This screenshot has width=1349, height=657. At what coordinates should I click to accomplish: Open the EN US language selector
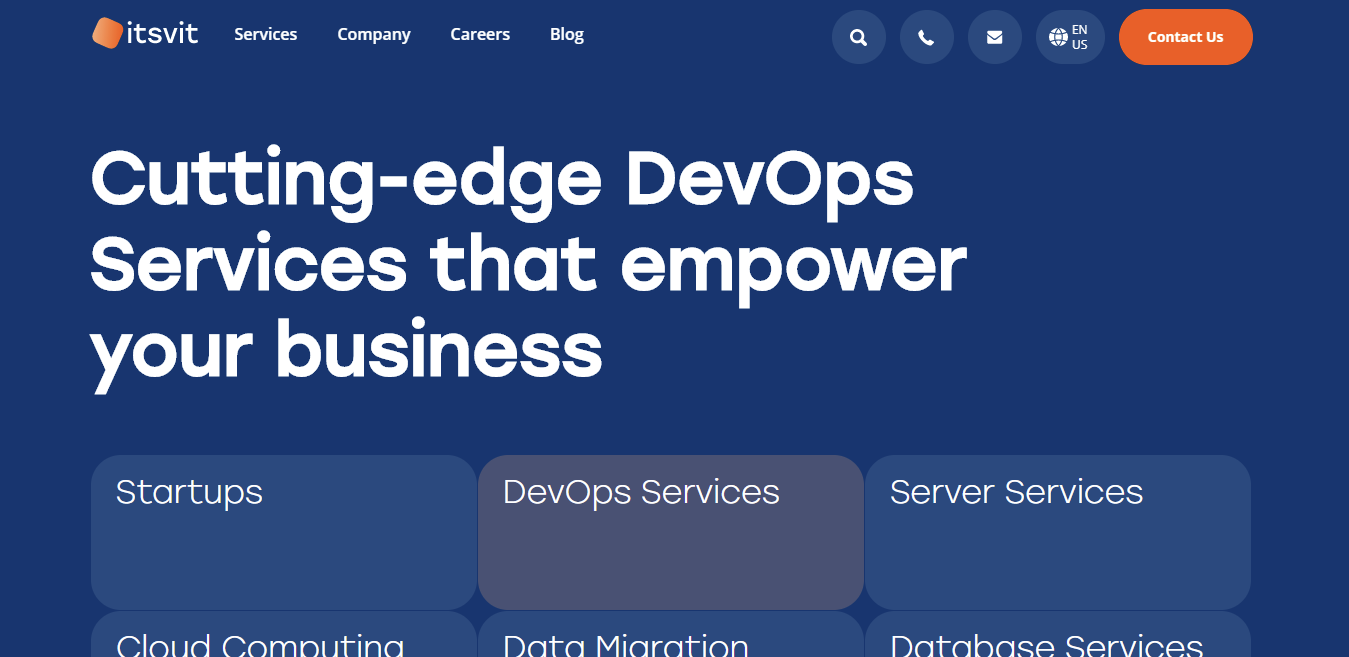click(1070, 37)
